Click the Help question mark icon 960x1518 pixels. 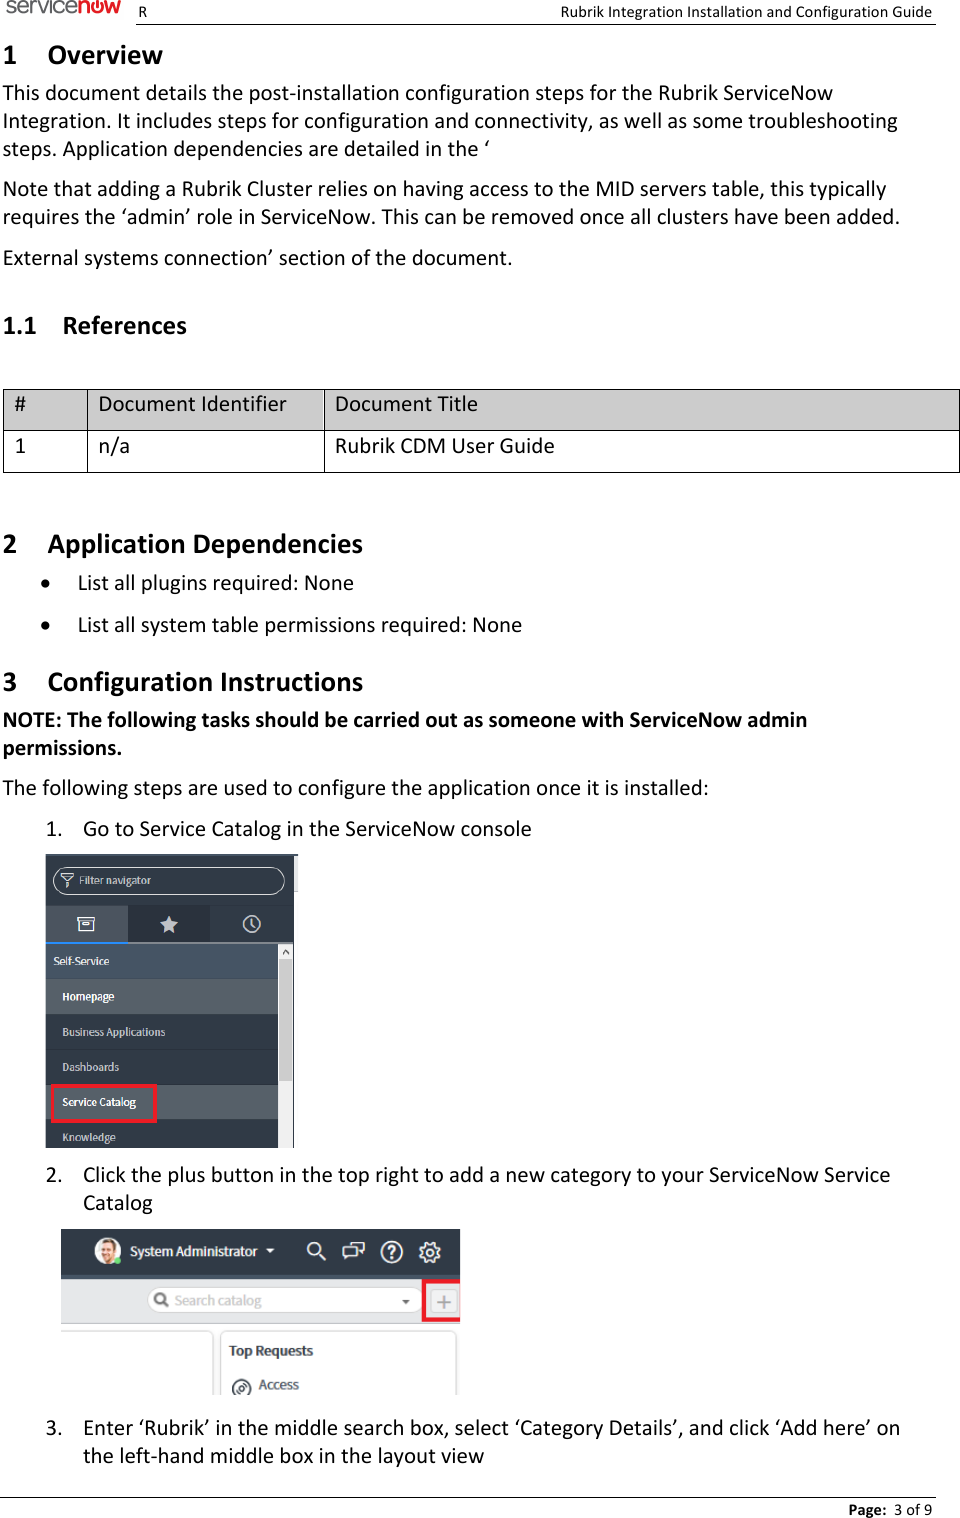[x=391, y=1251]
